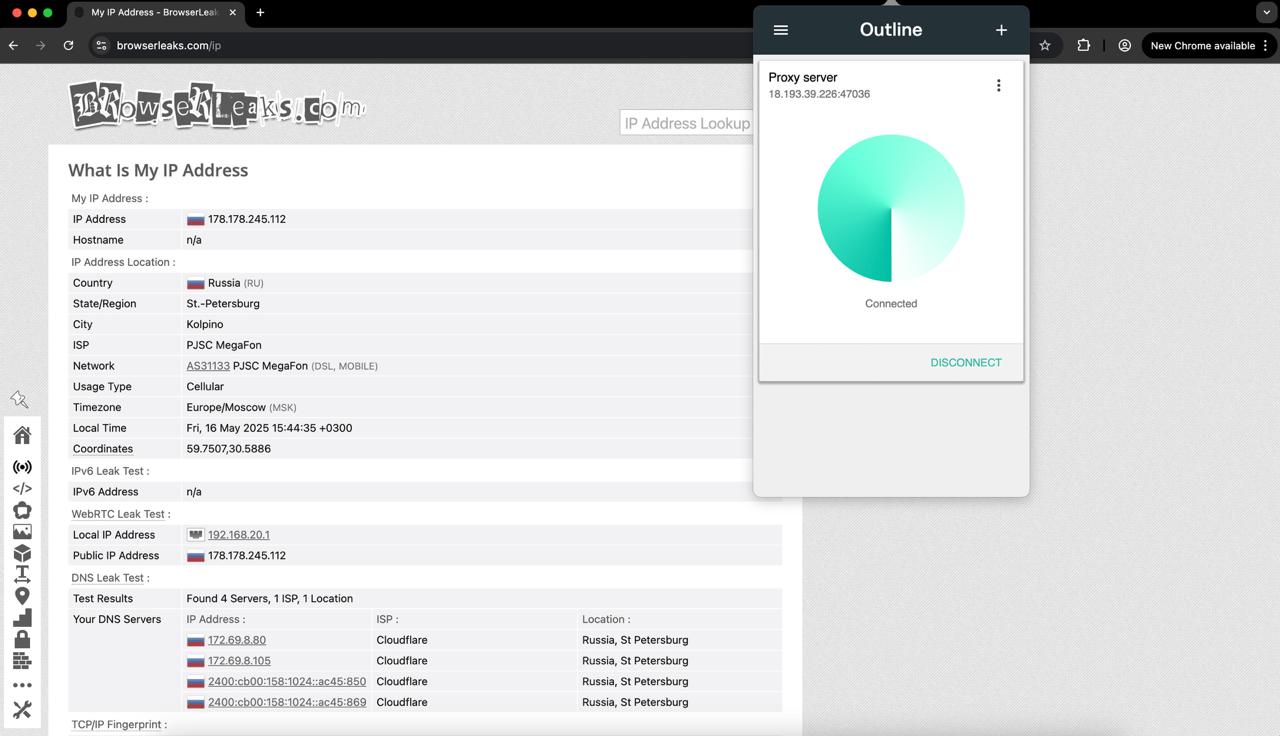Open the WebGL cube icon in sidebar
Screen dimensions: 1280x736
coord(22,553)
